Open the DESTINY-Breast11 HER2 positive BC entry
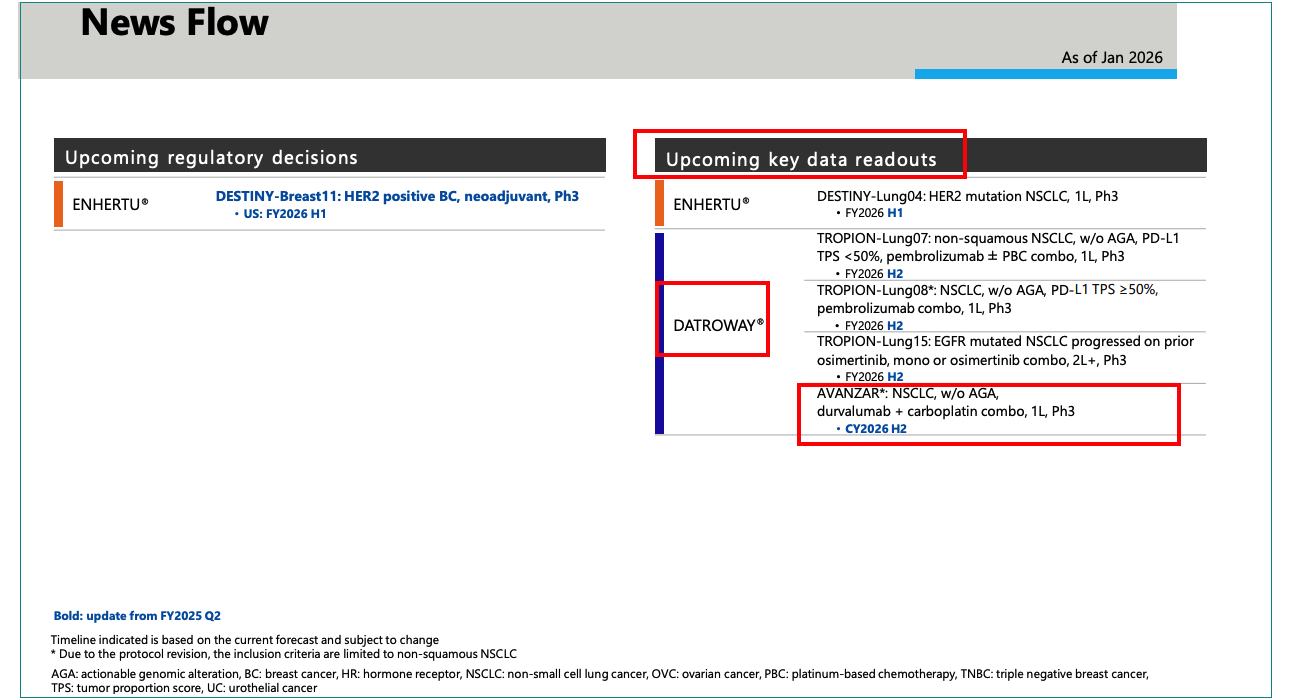1300x700 pixels. [397, 196]
